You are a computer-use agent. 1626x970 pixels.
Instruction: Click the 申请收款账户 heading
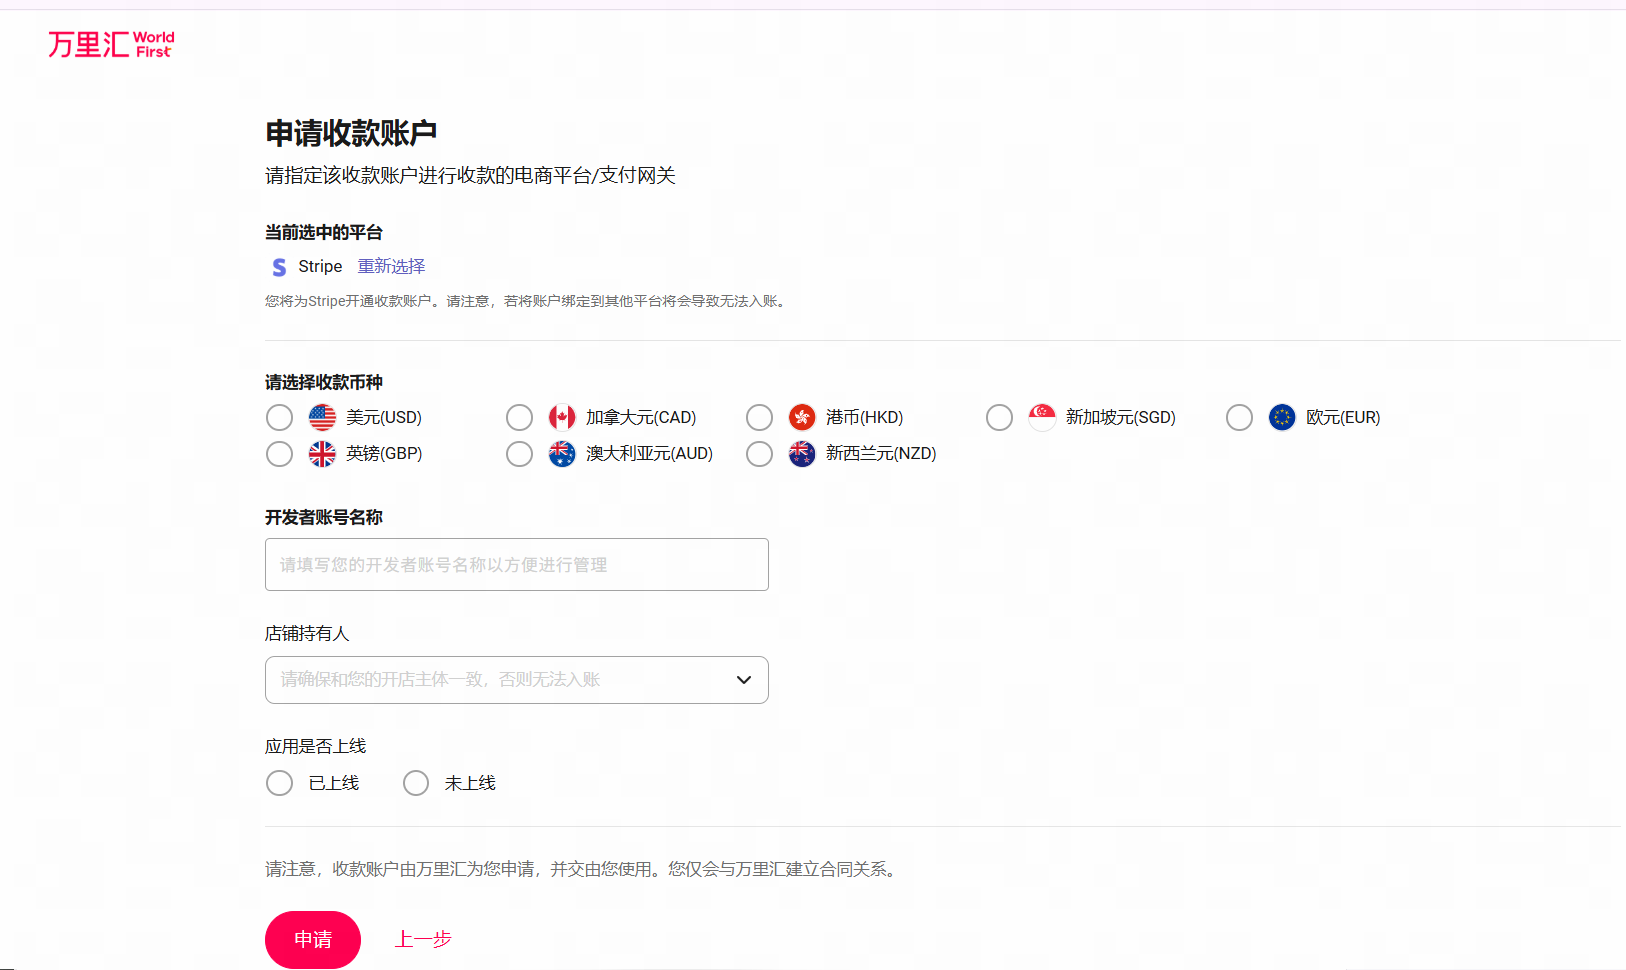coord(351,133)
